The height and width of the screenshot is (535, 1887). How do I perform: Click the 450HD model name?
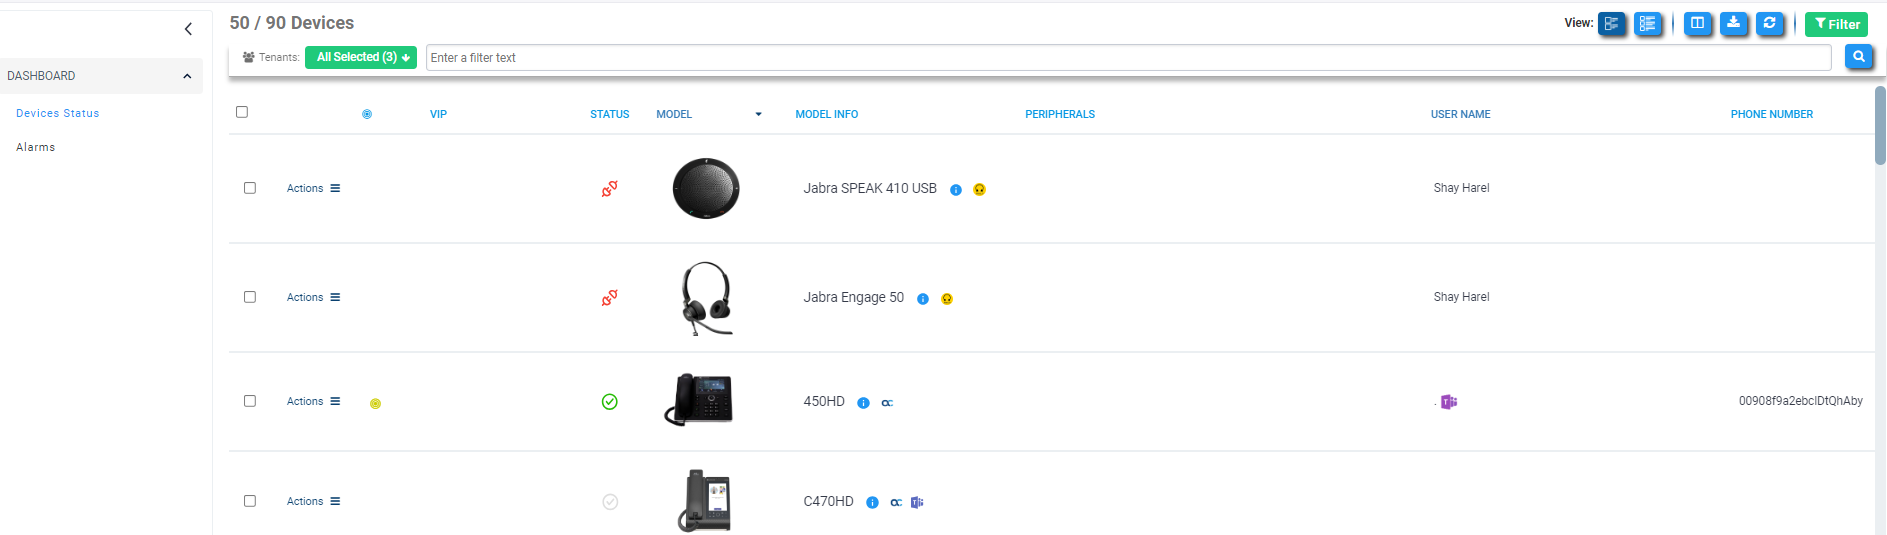(x=824, y=401)
